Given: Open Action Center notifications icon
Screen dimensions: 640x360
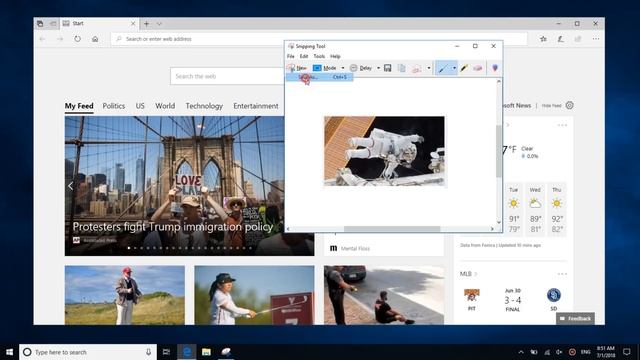Looking at the screenshot, I should 627,352.
